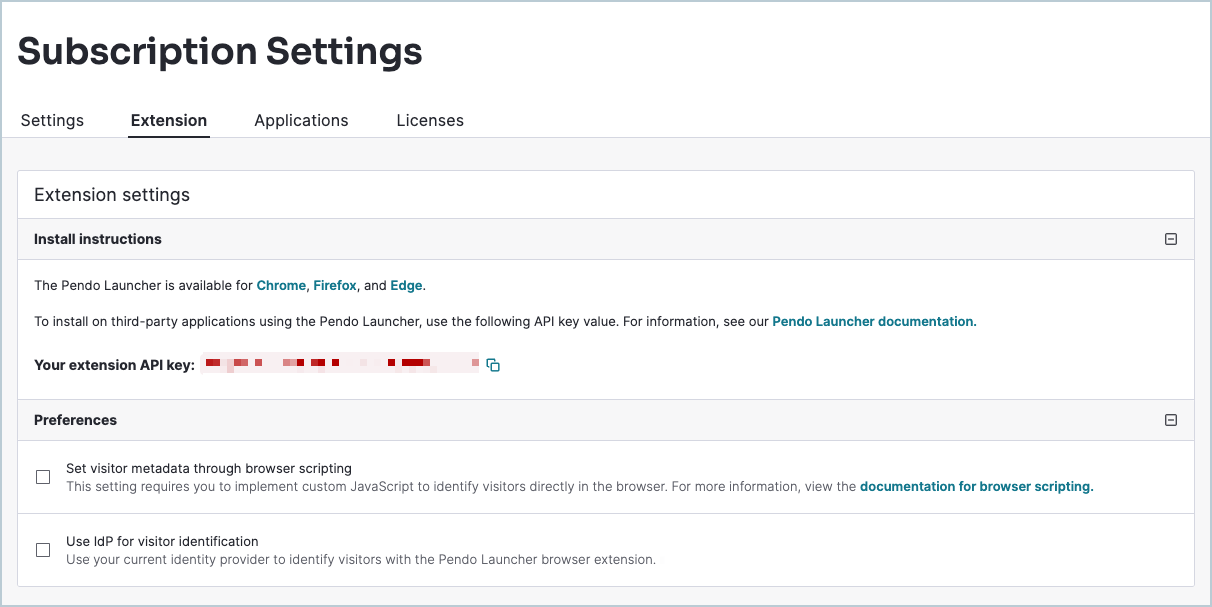The width and height of the screenshot is (1212, 607).
Task: Open the Chrome extension link
Action: pos(281,286)
